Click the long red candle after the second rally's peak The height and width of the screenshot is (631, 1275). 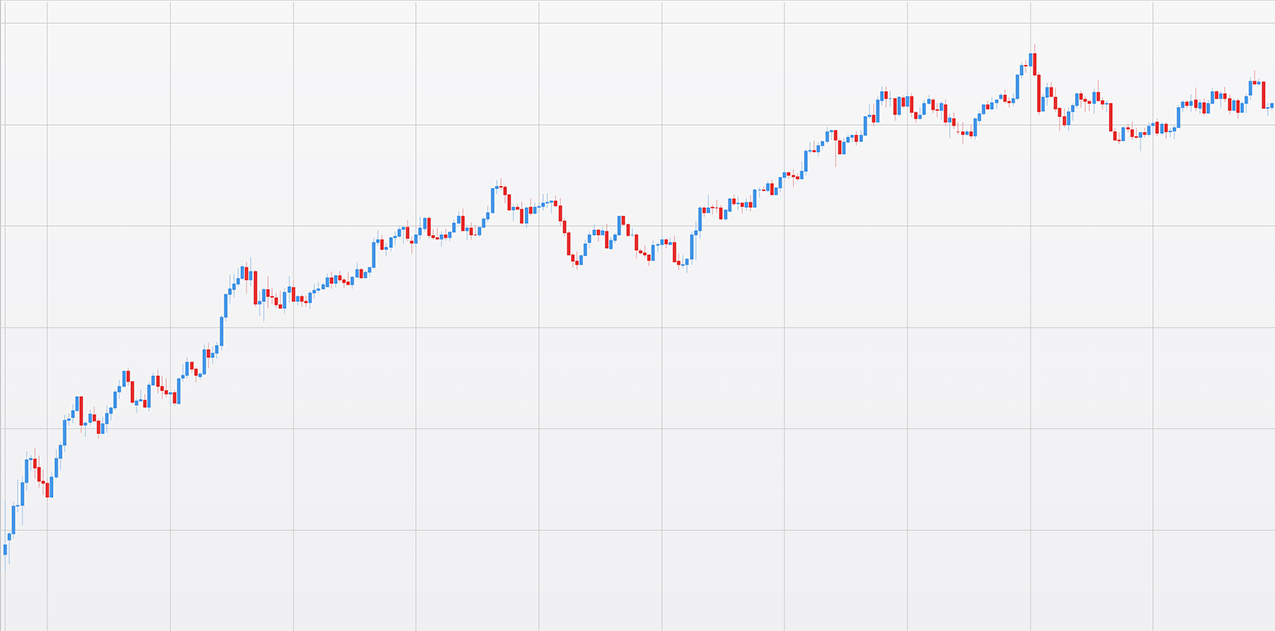pyautogui.click(x=256, y=286)
